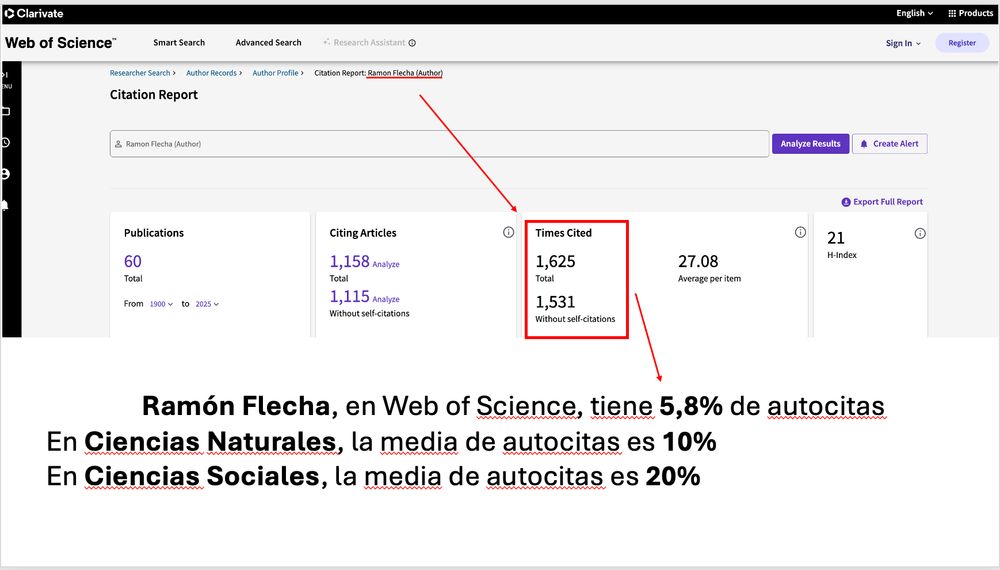
Task: Open the 60 total publications link
Action: 133,261
